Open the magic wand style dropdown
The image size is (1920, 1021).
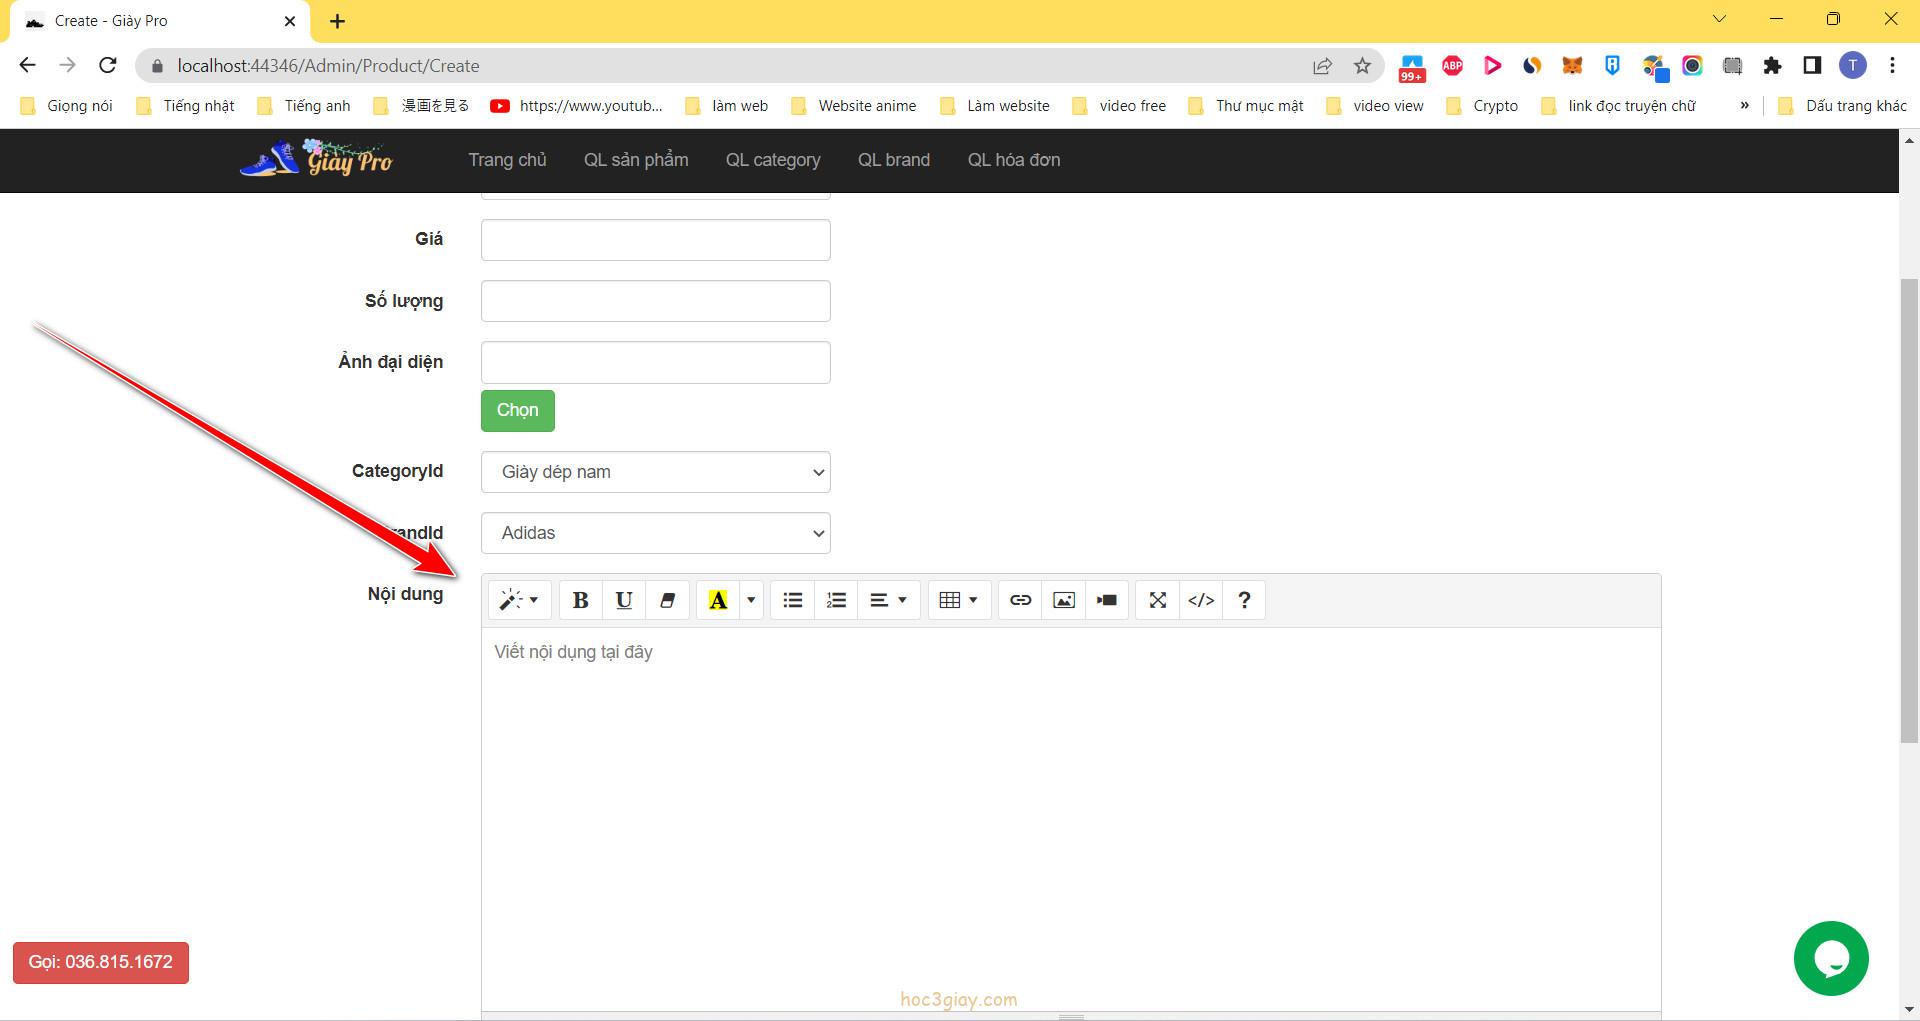click(x=519, y=600)
